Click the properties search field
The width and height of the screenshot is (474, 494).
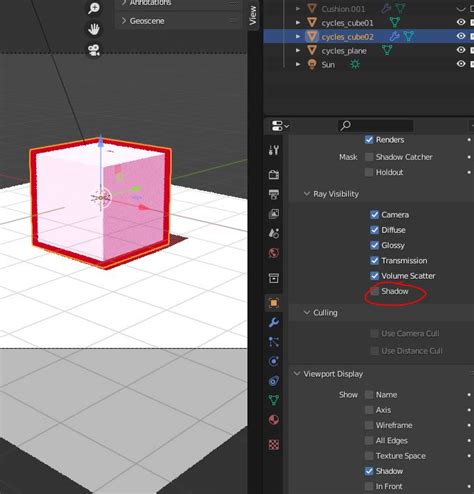376,126
